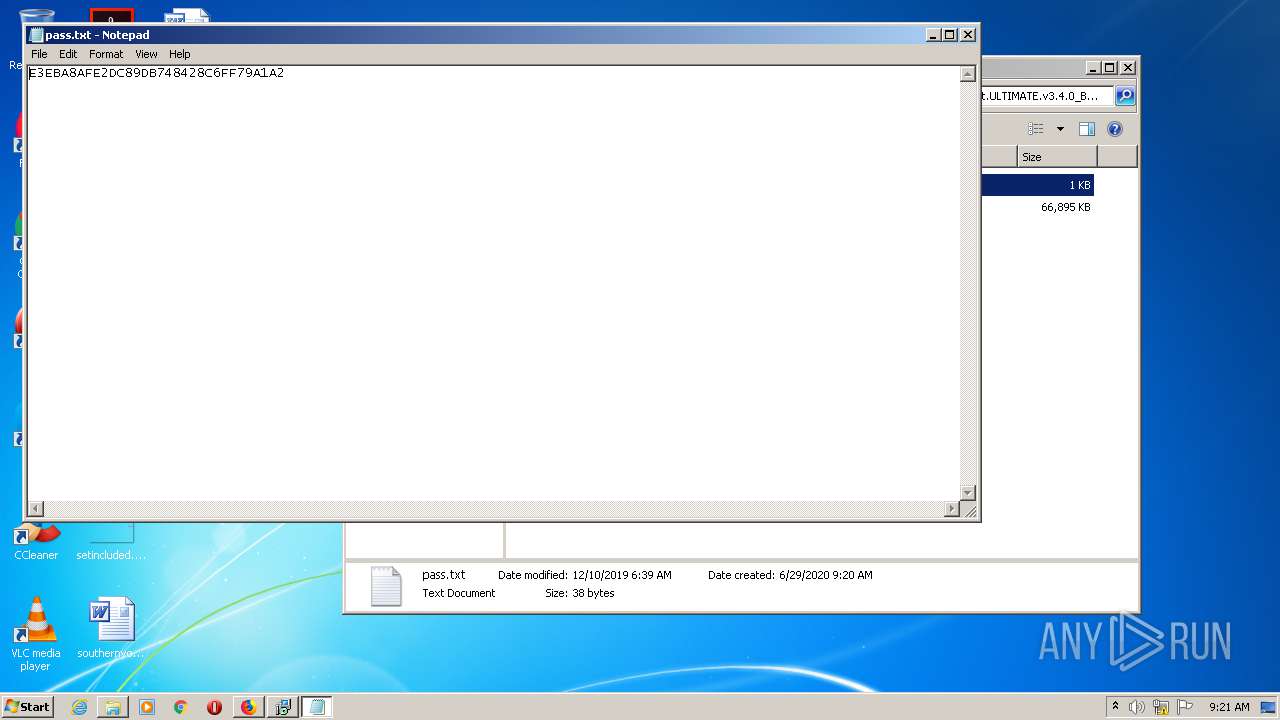This screenshot has width=1280, height=720.
Task: Click the Explorer change view icon
Action: click(x=1036, y=129)
